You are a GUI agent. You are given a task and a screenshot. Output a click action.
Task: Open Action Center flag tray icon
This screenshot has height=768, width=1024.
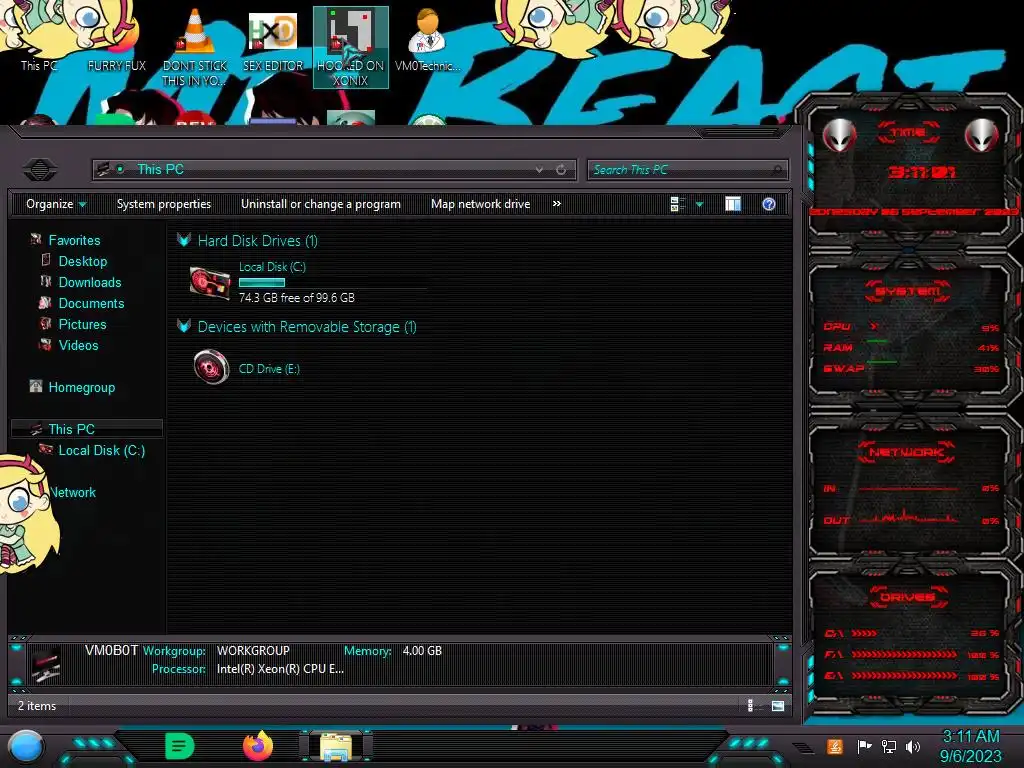(x=864, y=746)
